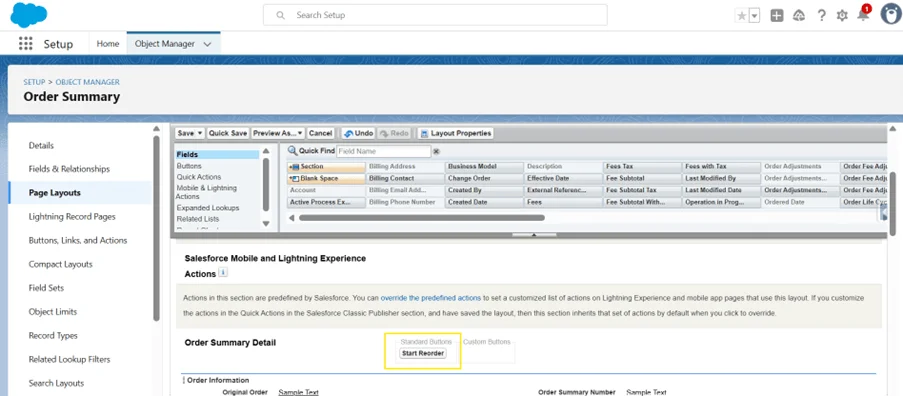The width and height of the screenshot is (903, 396).
Task: Click the palette horizontal scrollbar thumb
Action: pos(422,218)
